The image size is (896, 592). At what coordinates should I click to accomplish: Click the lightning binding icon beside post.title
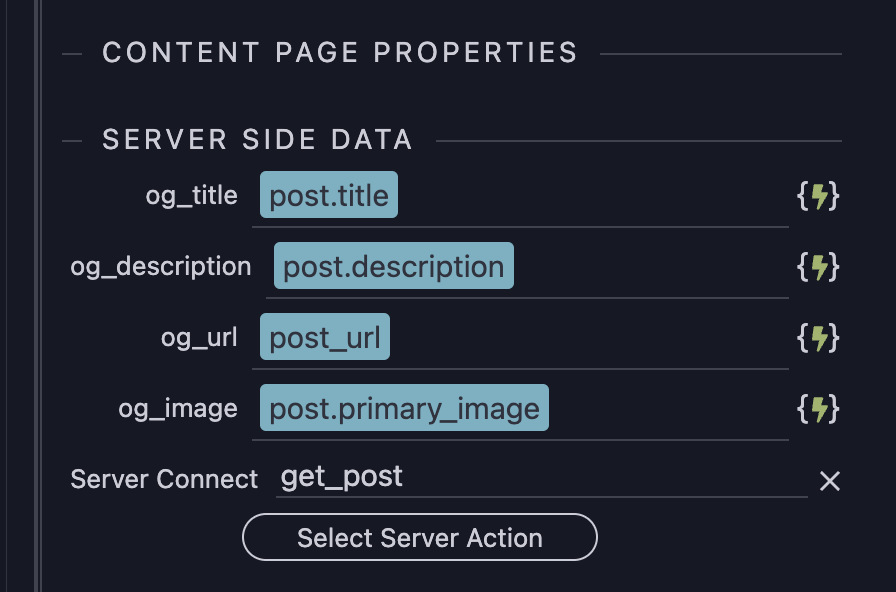pyautogui.click(x=820, y=196)
